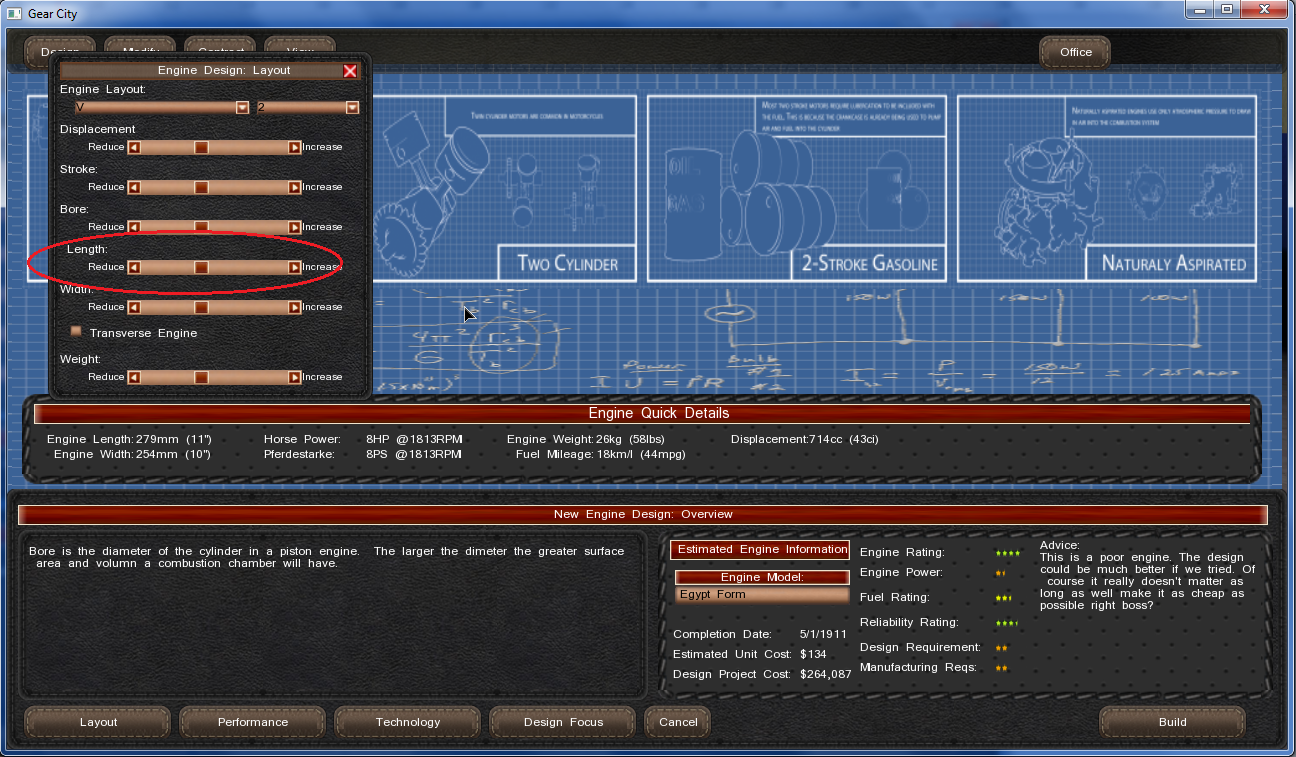This screenshot has height=757, width=1296.
Task: Switch to the Performance tab
Action: click(x=253, y=722)
